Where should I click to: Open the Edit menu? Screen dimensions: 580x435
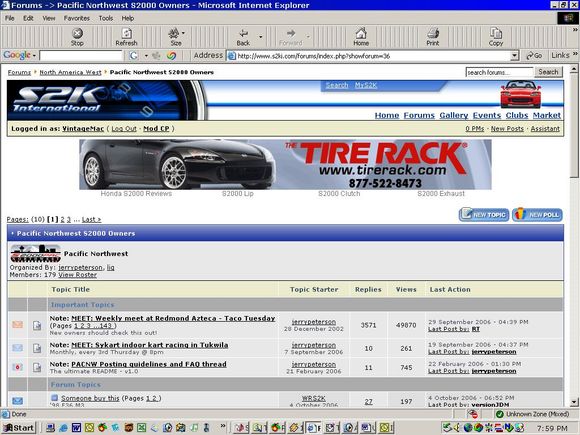pyautogui.click(x=28, y=18)
